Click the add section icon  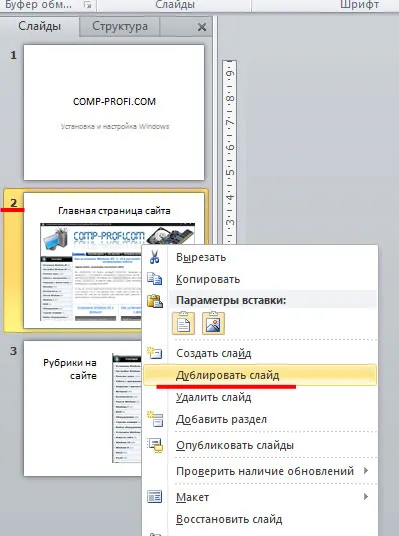[x=155, y=419]
